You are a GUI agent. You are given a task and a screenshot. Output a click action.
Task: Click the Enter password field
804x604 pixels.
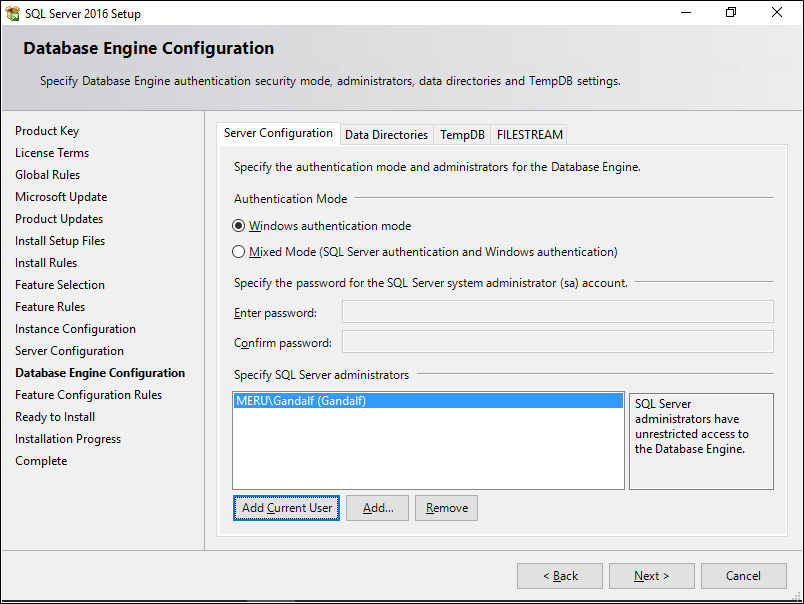pyautogui.click(x=557, y=312)
